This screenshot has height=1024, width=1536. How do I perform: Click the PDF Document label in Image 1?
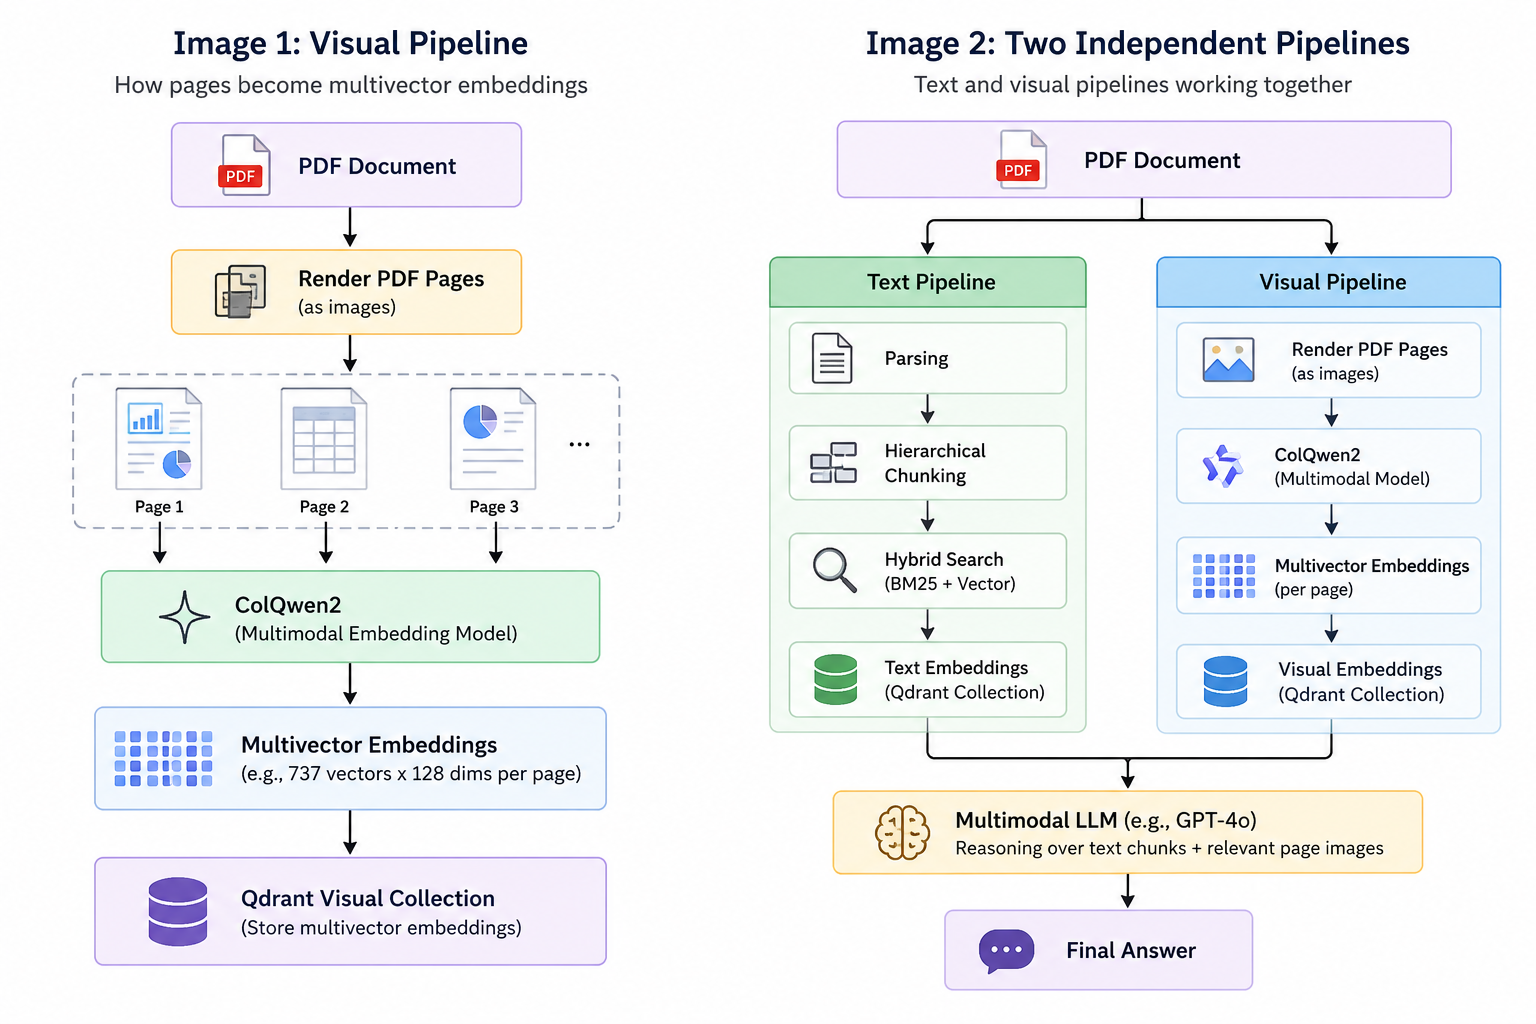(x=377, y=166)
